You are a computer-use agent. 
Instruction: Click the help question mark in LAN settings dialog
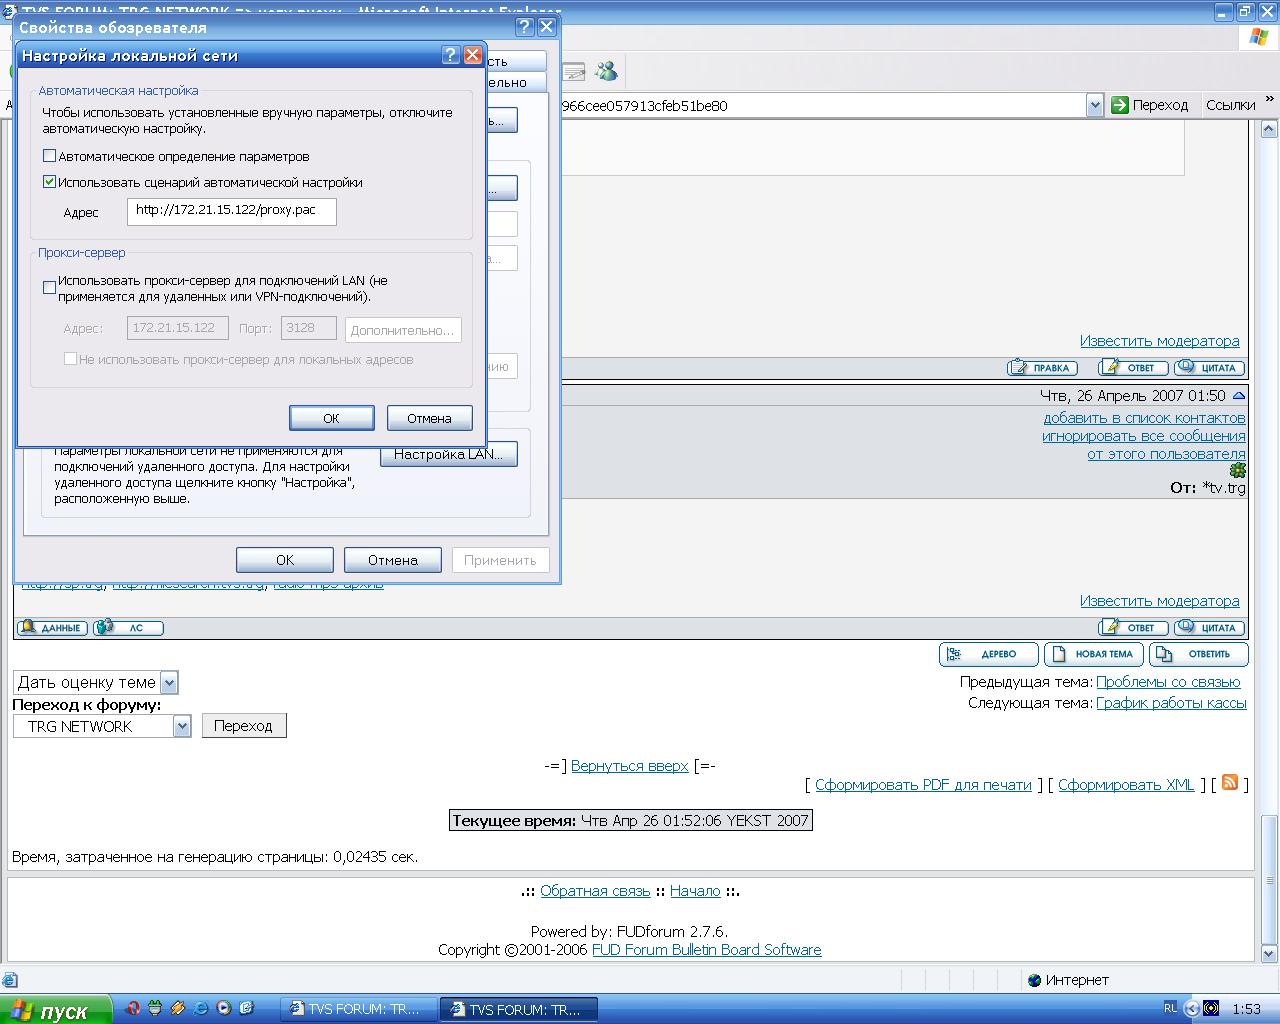point(451,56)
